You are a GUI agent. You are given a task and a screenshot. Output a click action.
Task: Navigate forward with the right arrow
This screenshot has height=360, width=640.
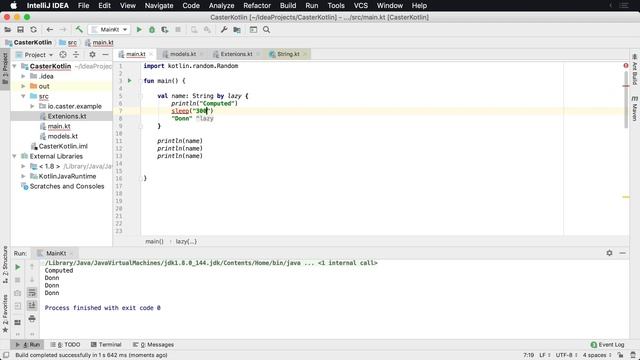[62, 30]
